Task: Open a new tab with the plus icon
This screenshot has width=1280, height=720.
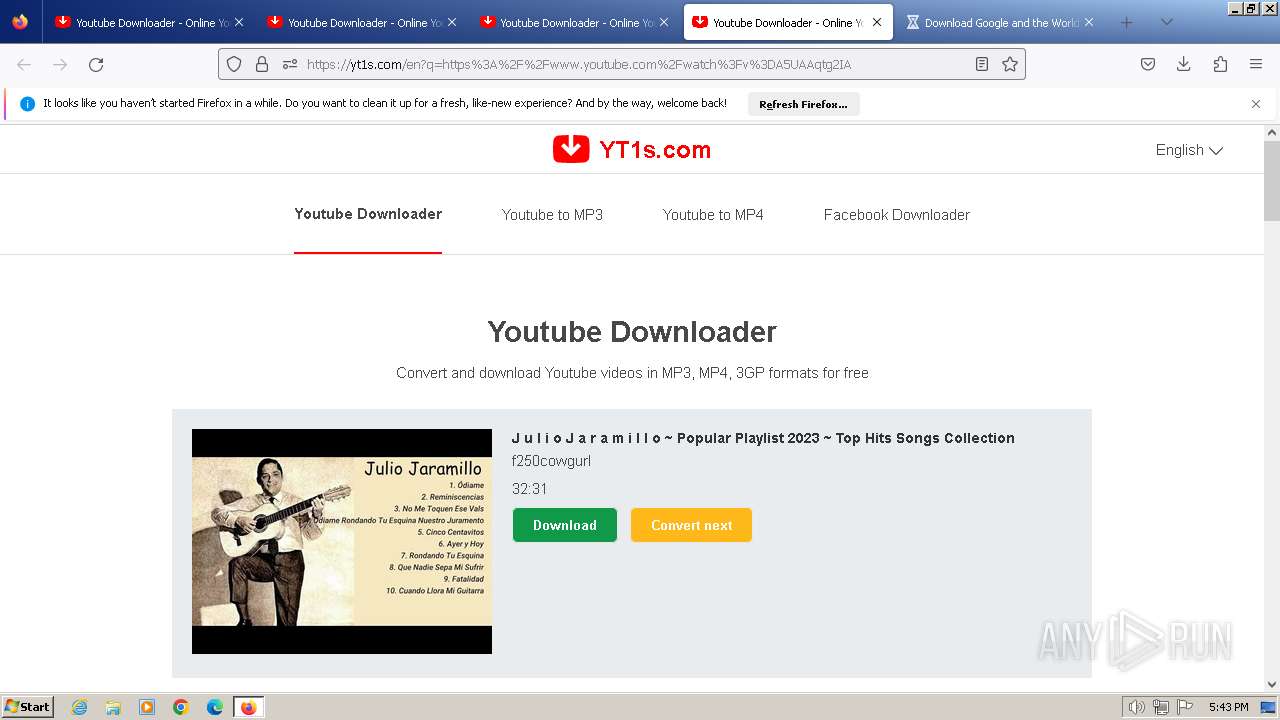Action: (x=1127, y=22)
